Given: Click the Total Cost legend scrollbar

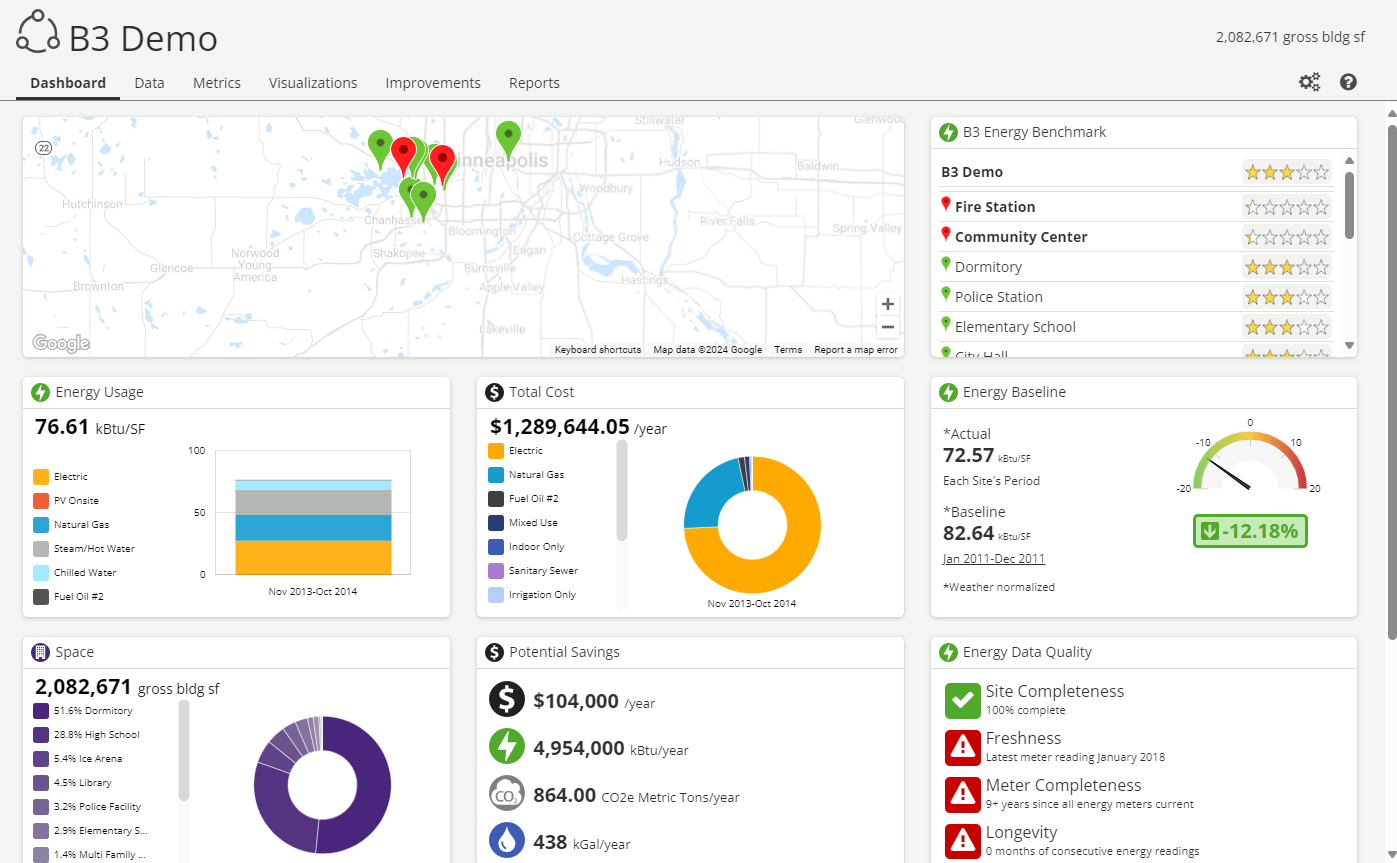Looking at the screenshot, I should click(622, 490).
